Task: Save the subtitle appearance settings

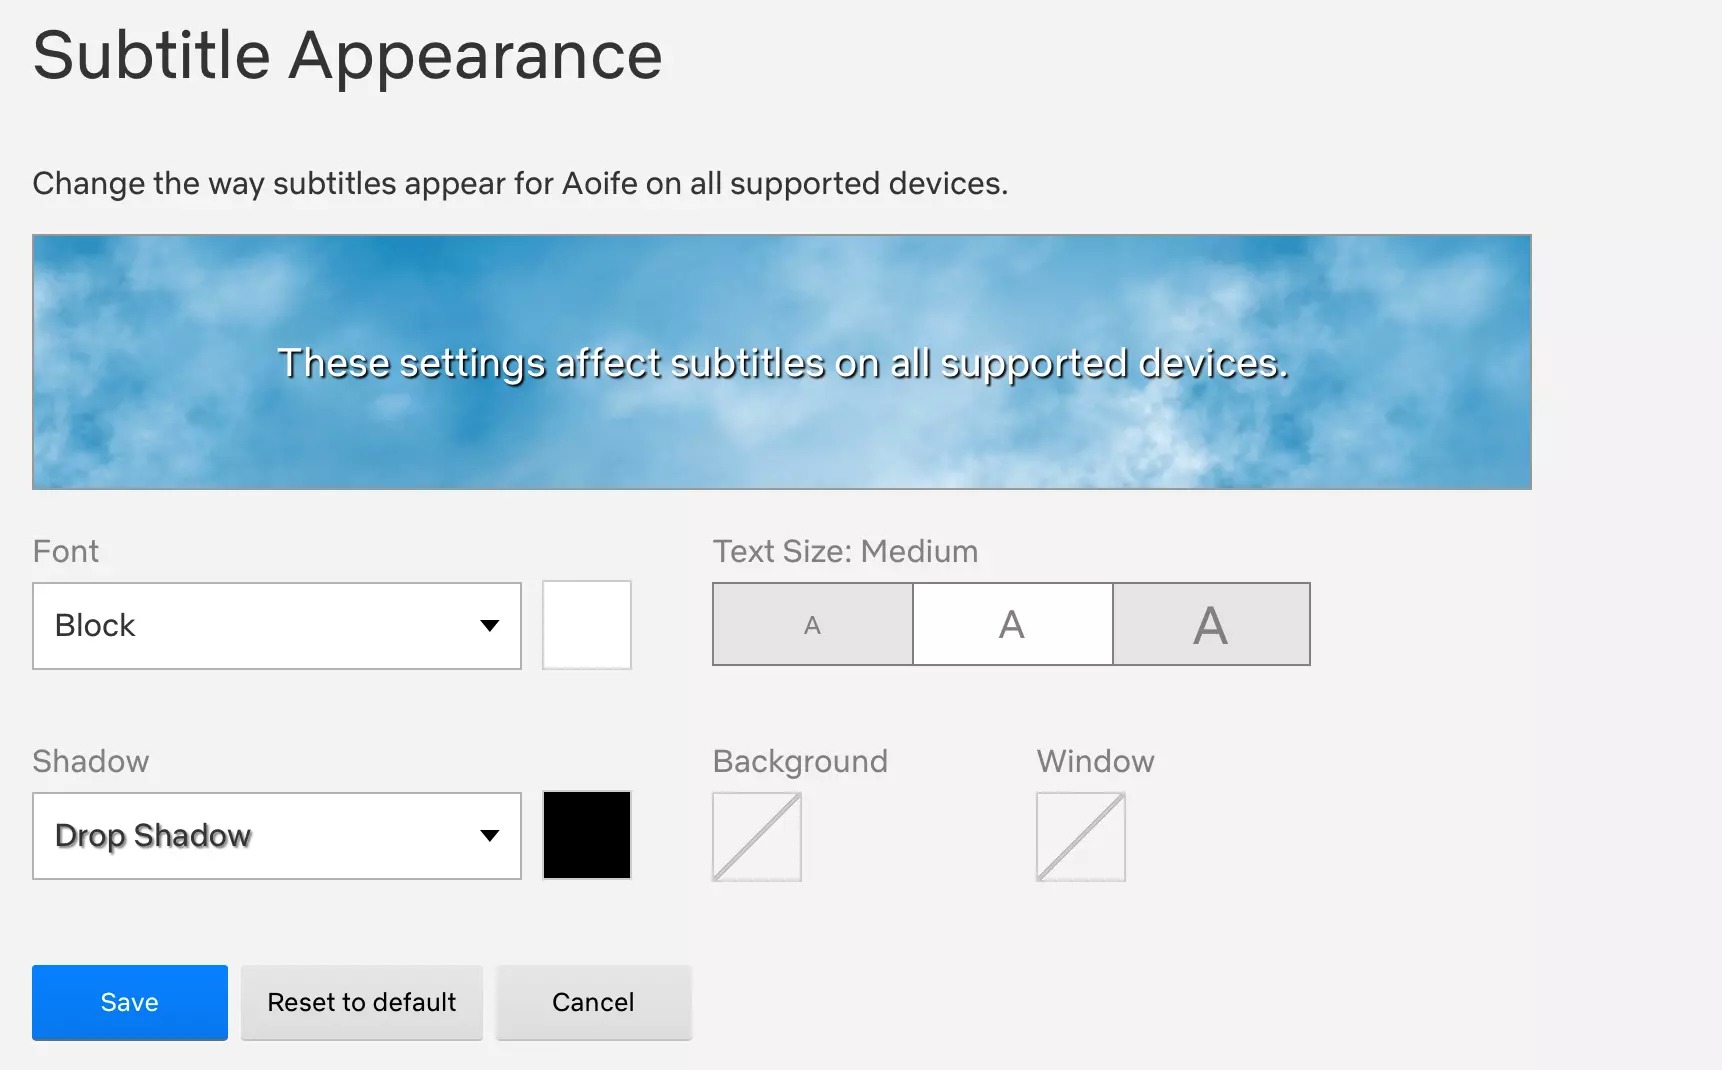Action: (130, 1002)
